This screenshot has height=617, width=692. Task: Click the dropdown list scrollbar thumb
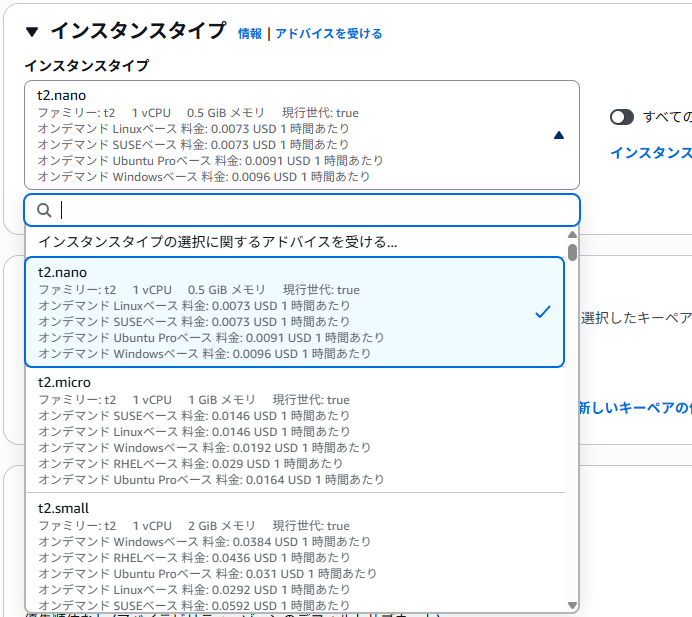tap(572, 252)
